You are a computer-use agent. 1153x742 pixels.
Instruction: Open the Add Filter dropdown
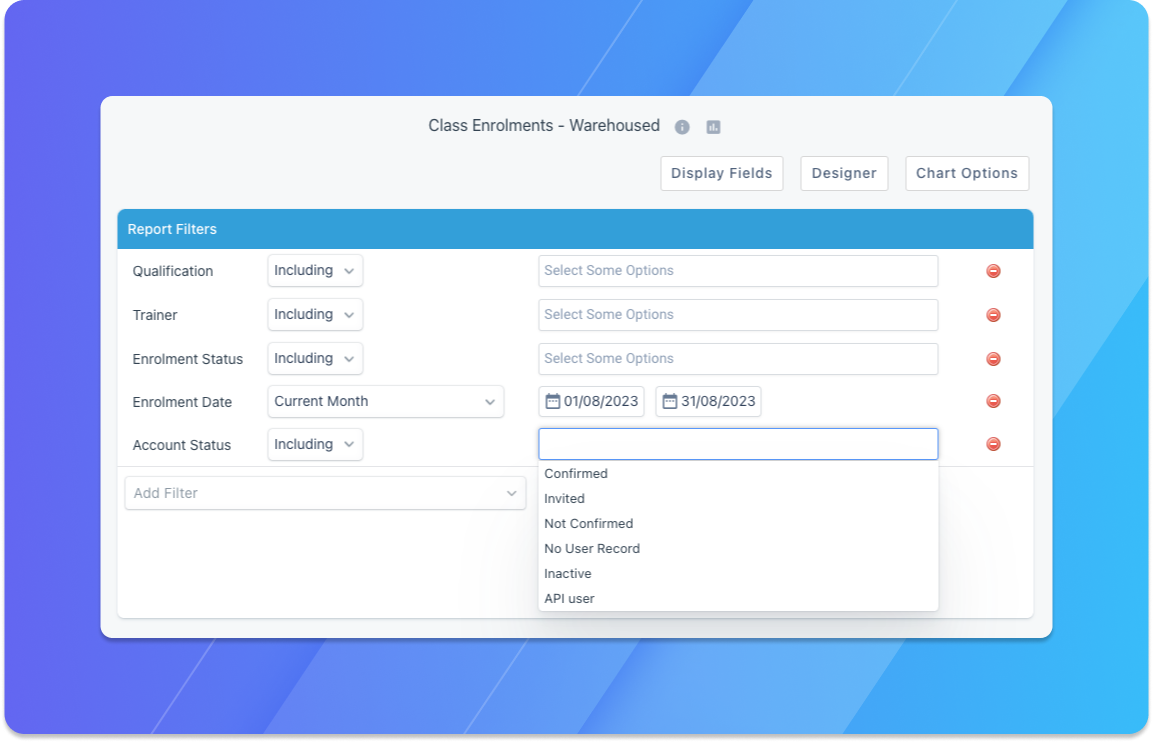pos(325,493)
